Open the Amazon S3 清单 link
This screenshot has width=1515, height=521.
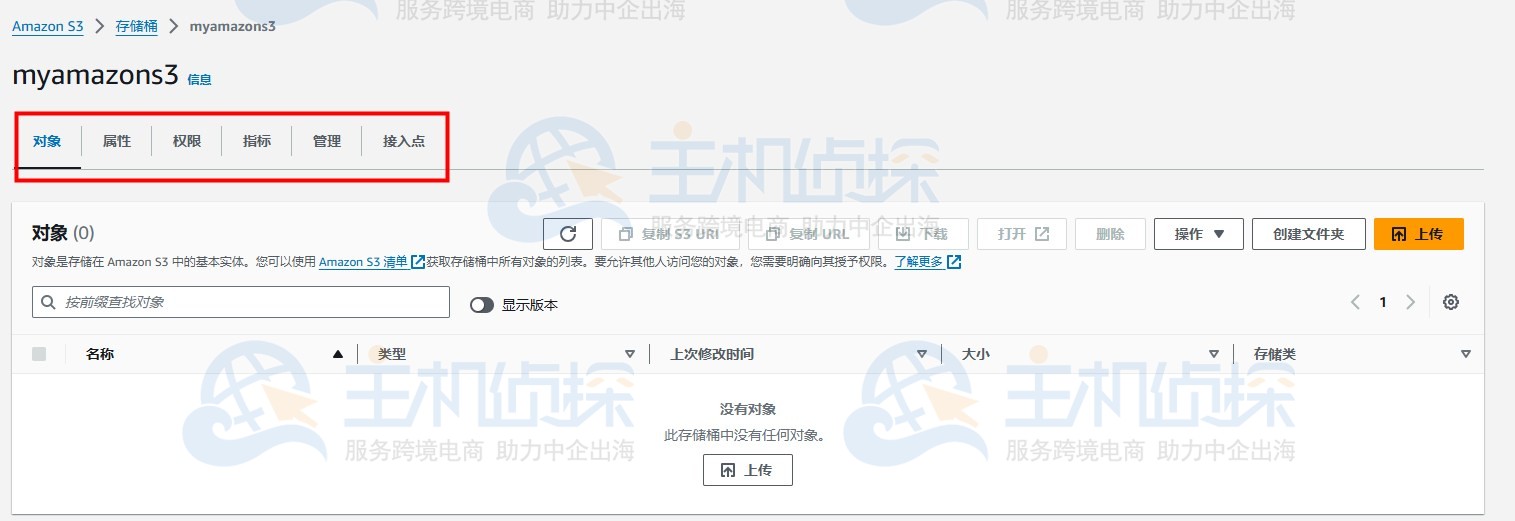(x=372, y=262)
